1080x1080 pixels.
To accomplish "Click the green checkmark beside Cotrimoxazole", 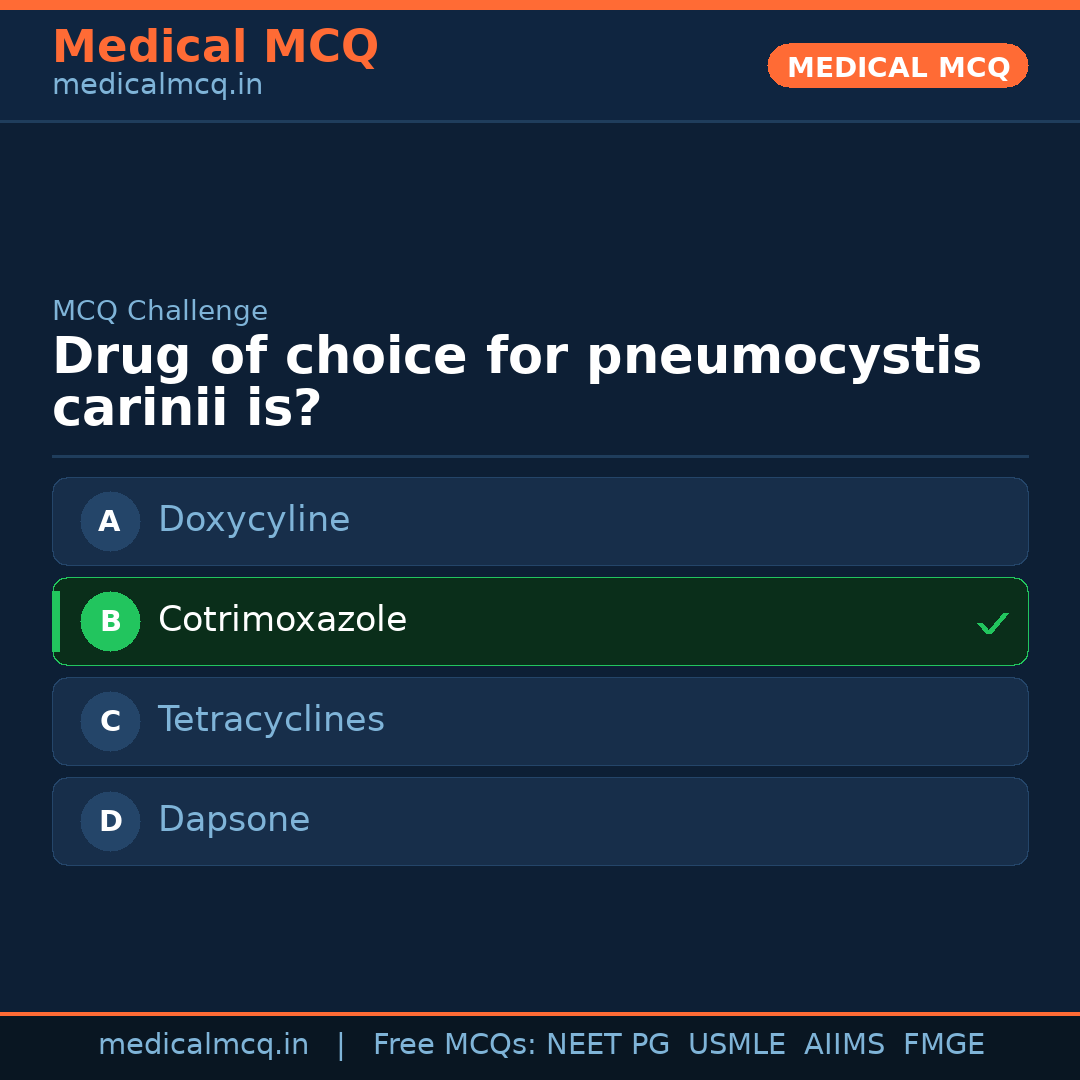I will click(x=992, y=624).
